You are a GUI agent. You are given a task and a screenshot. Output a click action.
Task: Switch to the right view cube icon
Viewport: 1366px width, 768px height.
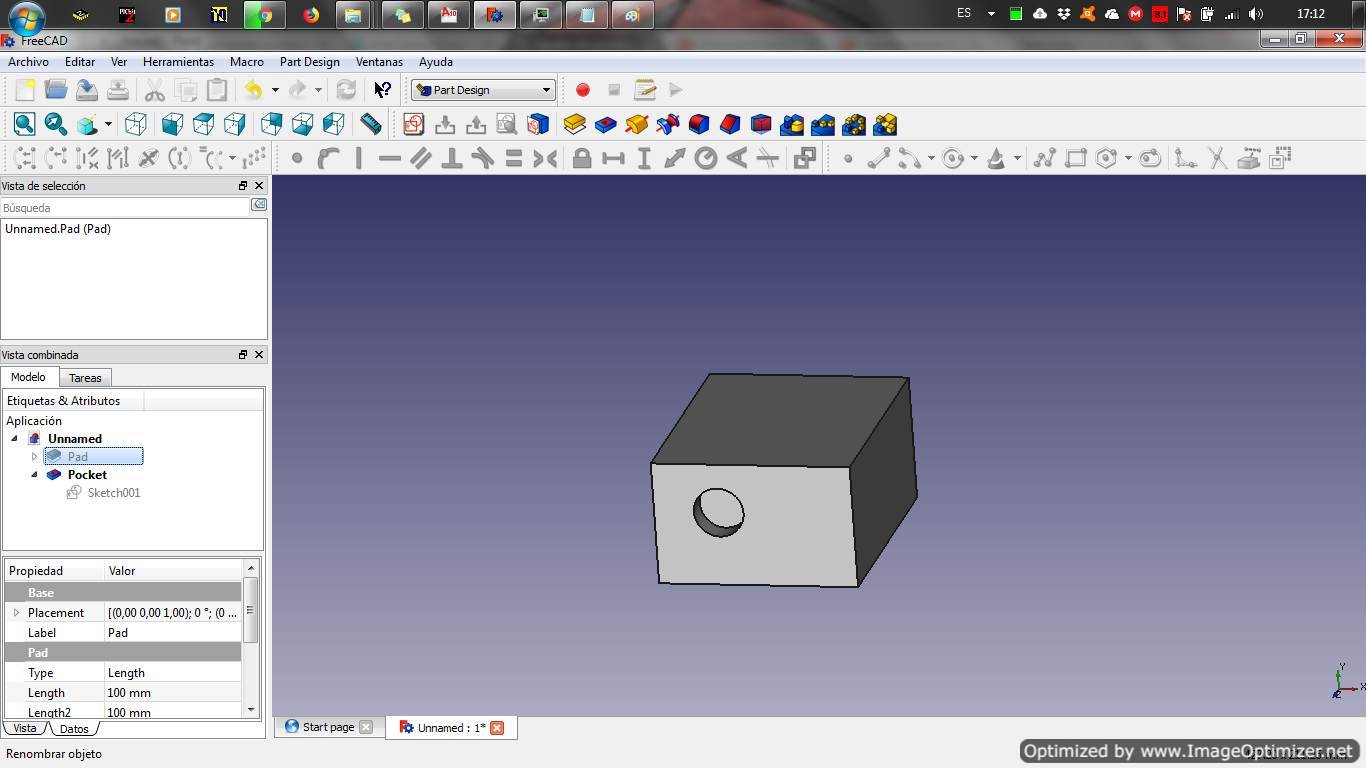click(234, 124)
